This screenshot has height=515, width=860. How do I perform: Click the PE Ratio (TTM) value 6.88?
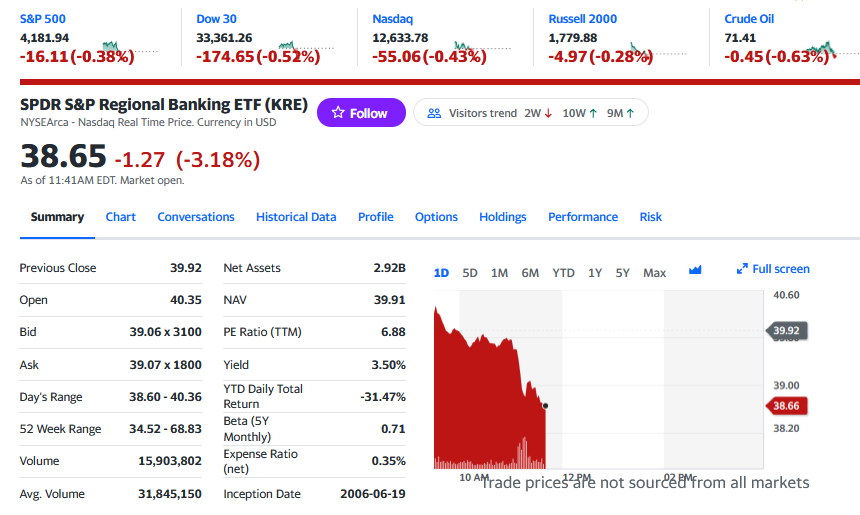(393, 332)
